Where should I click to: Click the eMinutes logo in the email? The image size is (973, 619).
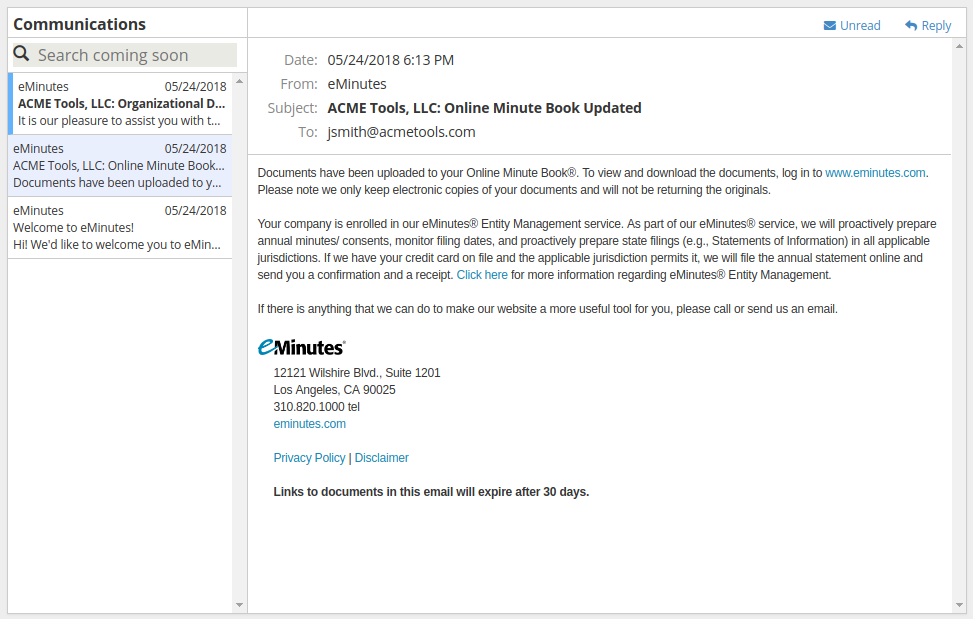pyautogui.click(x=301, y=347)
